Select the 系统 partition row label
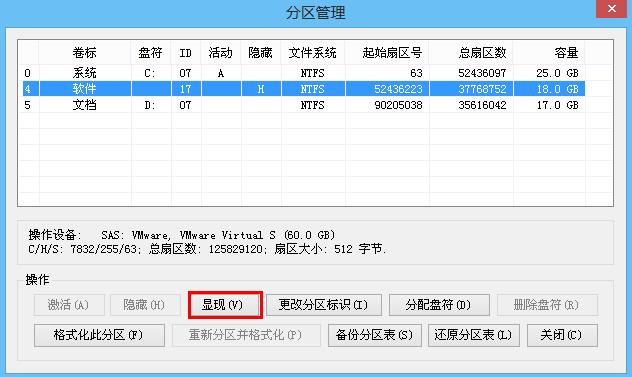 click(x=85, y=73)
